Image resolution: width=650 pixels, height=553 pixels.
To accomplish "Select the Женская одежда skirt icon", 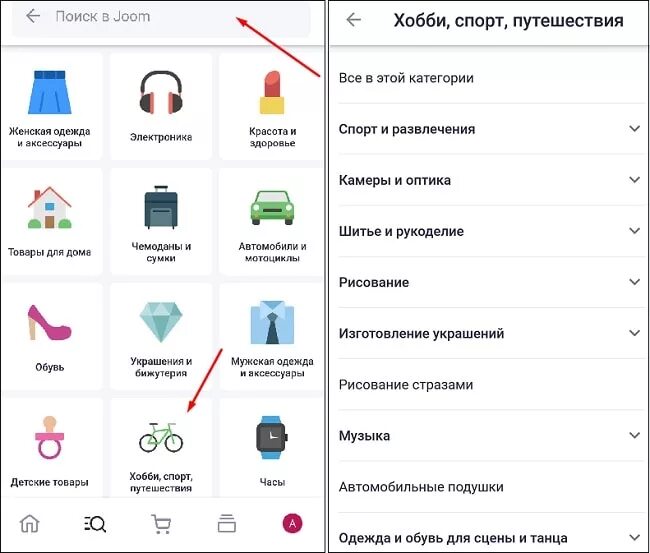I will [50, 92].
